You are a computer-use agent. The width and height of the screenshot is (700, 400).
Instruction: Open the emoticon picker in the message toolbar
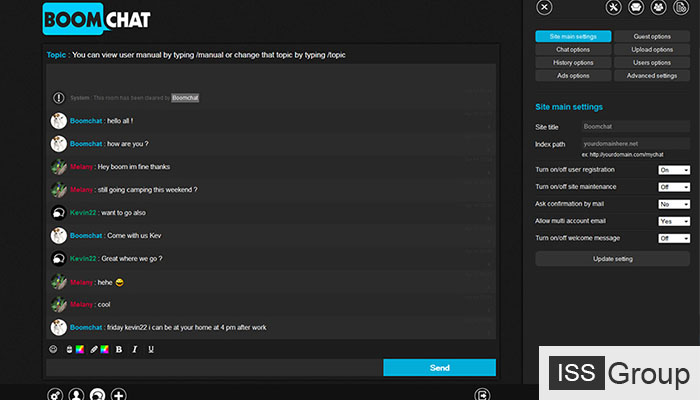click(53, 349)
